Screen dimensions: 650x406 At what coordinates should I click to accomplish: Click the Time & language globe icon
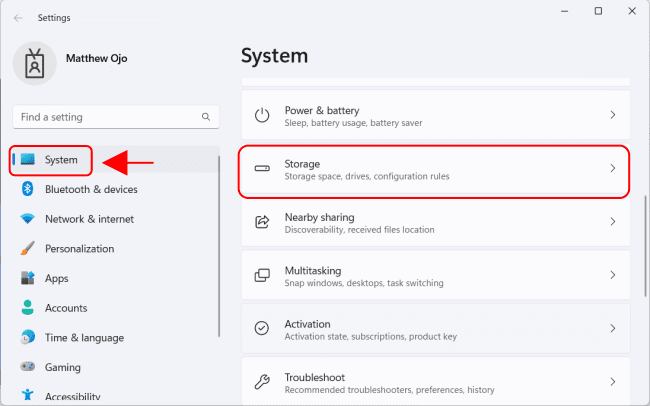point(28,337)
